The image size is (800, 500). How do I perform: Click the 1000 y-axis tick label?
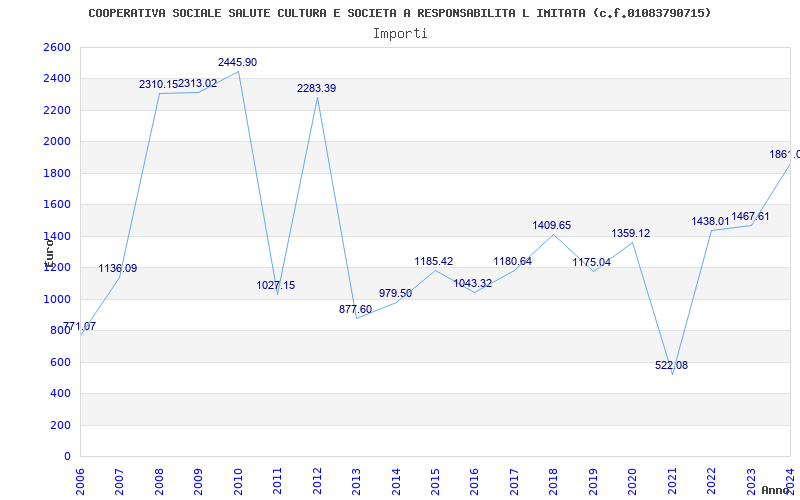click(x=57, y=299)
